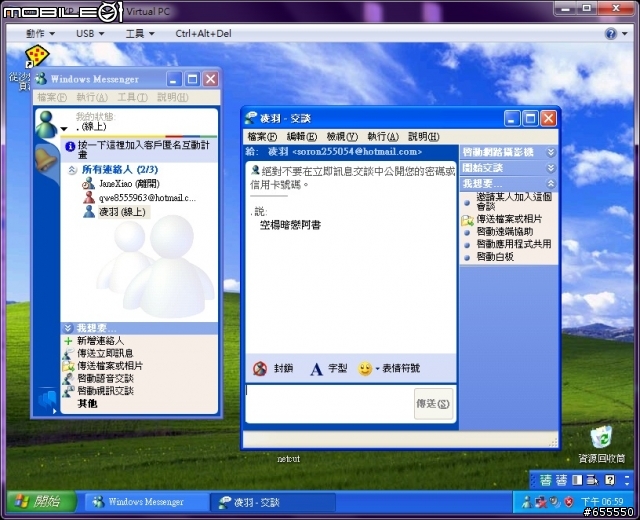Click 啟動白板
This screenshot has height=520, width=640.
click(x=495, y=257)
